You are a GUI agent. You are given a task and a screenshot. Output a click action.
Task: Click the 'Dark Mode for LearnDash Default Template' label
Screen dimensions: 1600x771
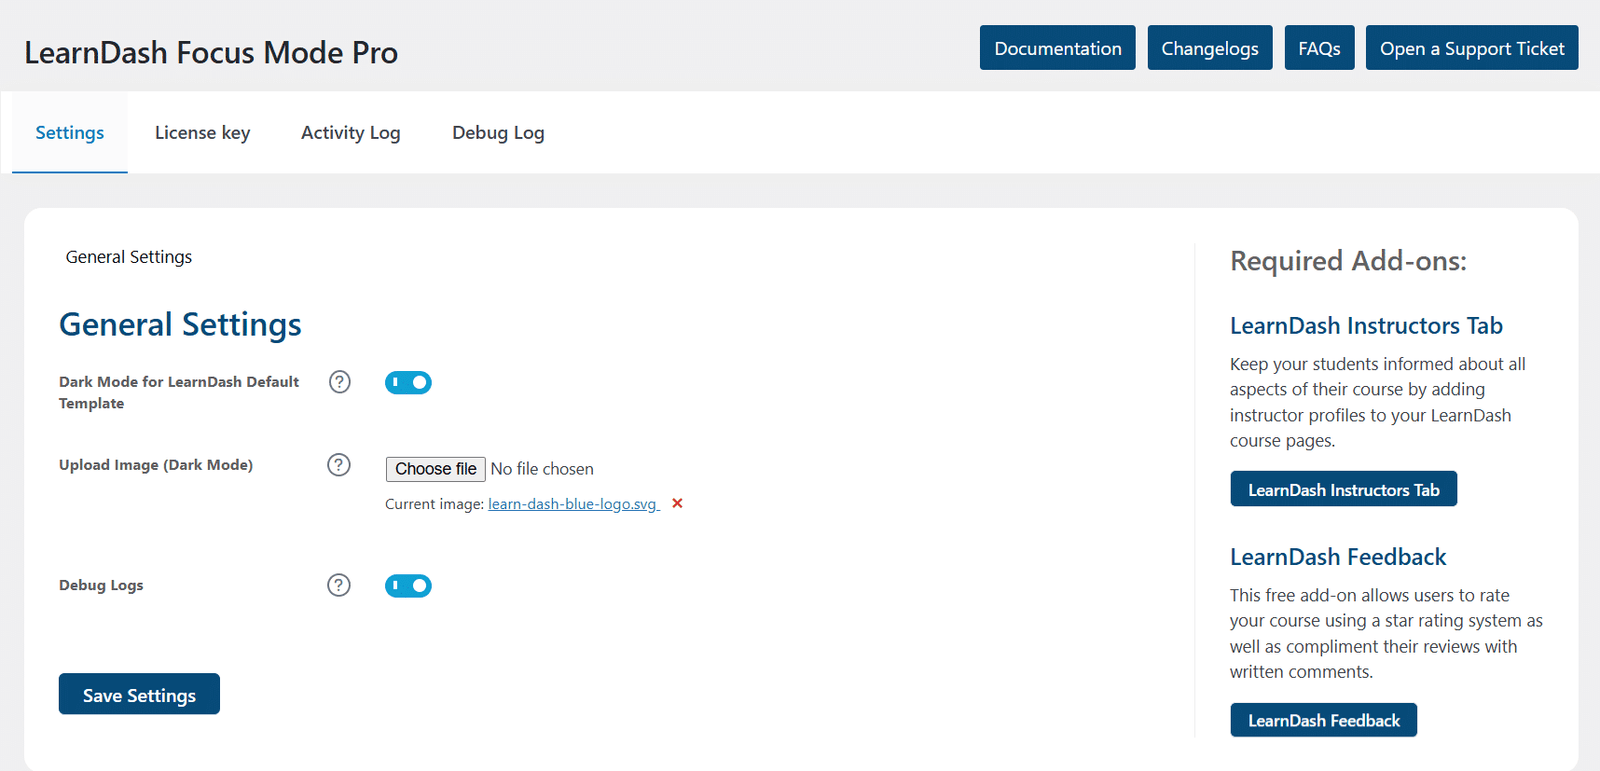(179, 392)
